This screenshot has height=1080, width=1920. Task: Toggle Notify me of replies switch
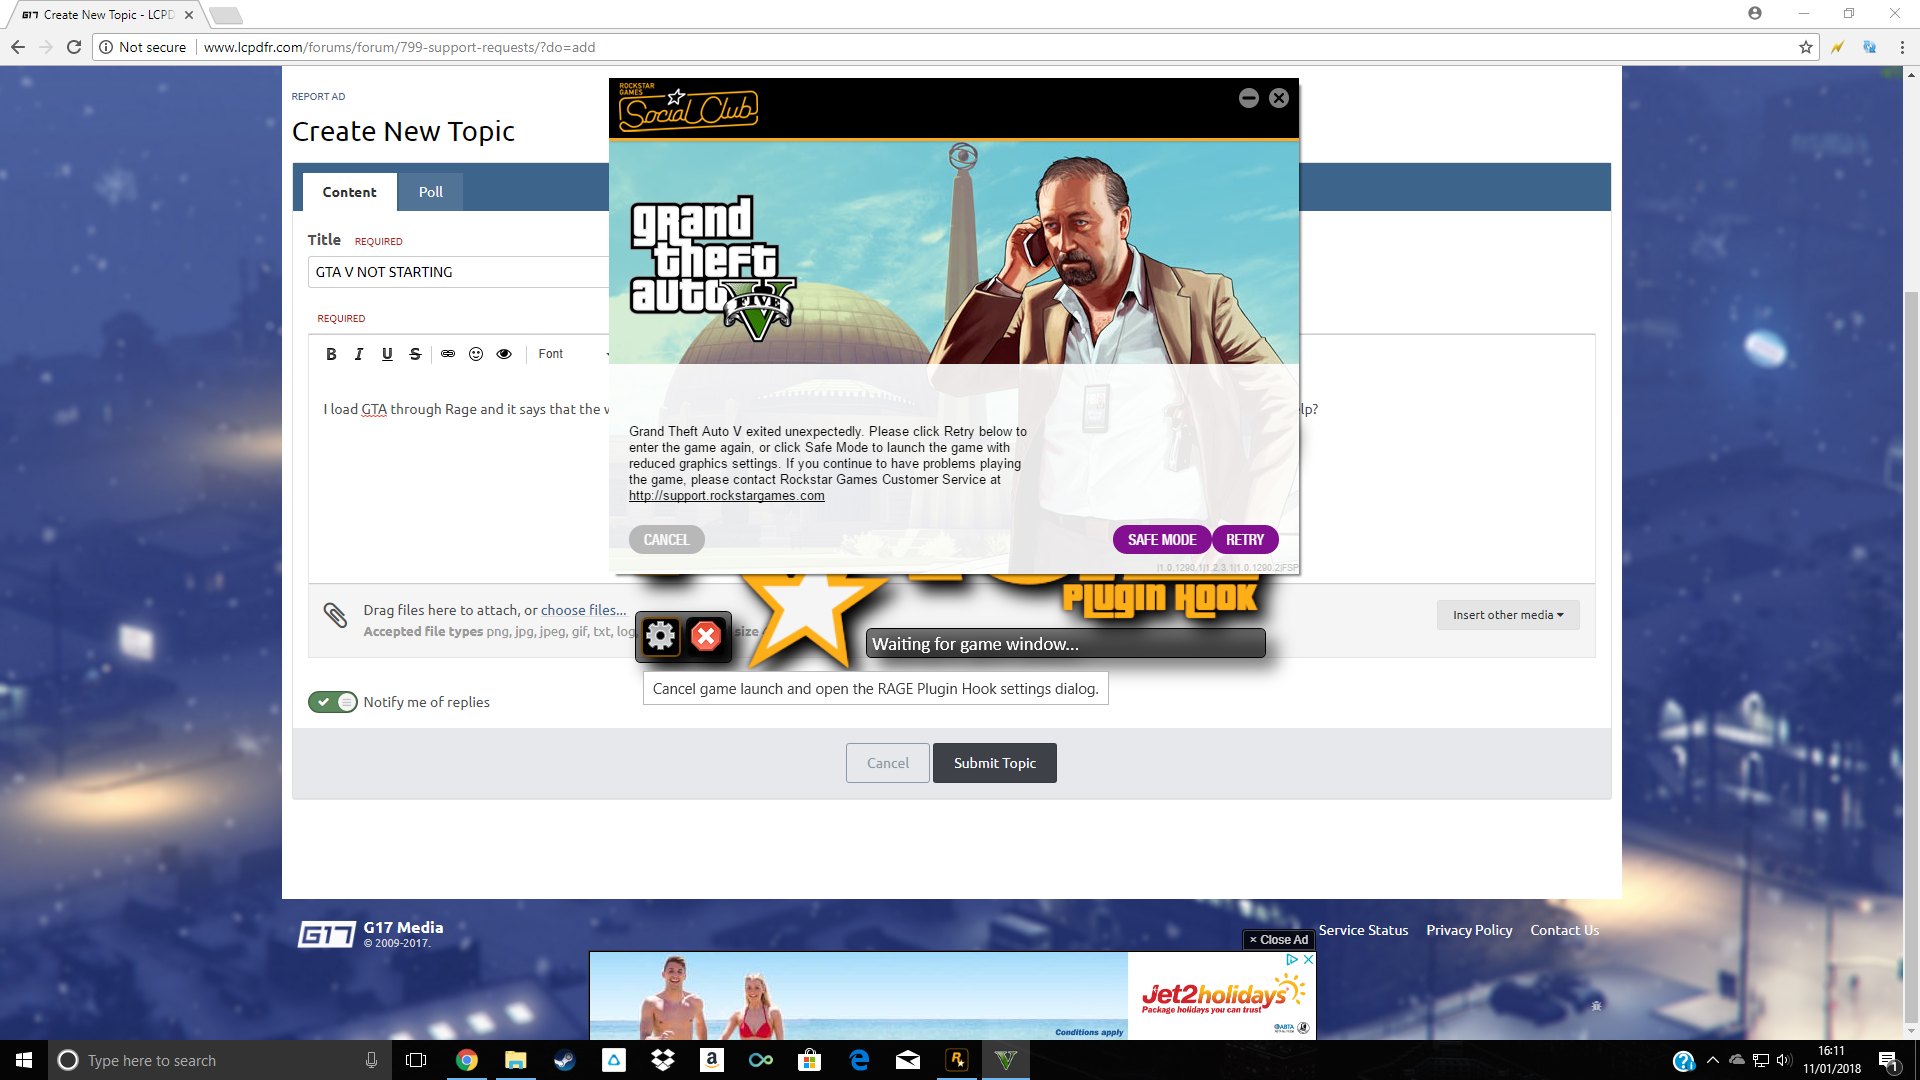tap(333, 702)
